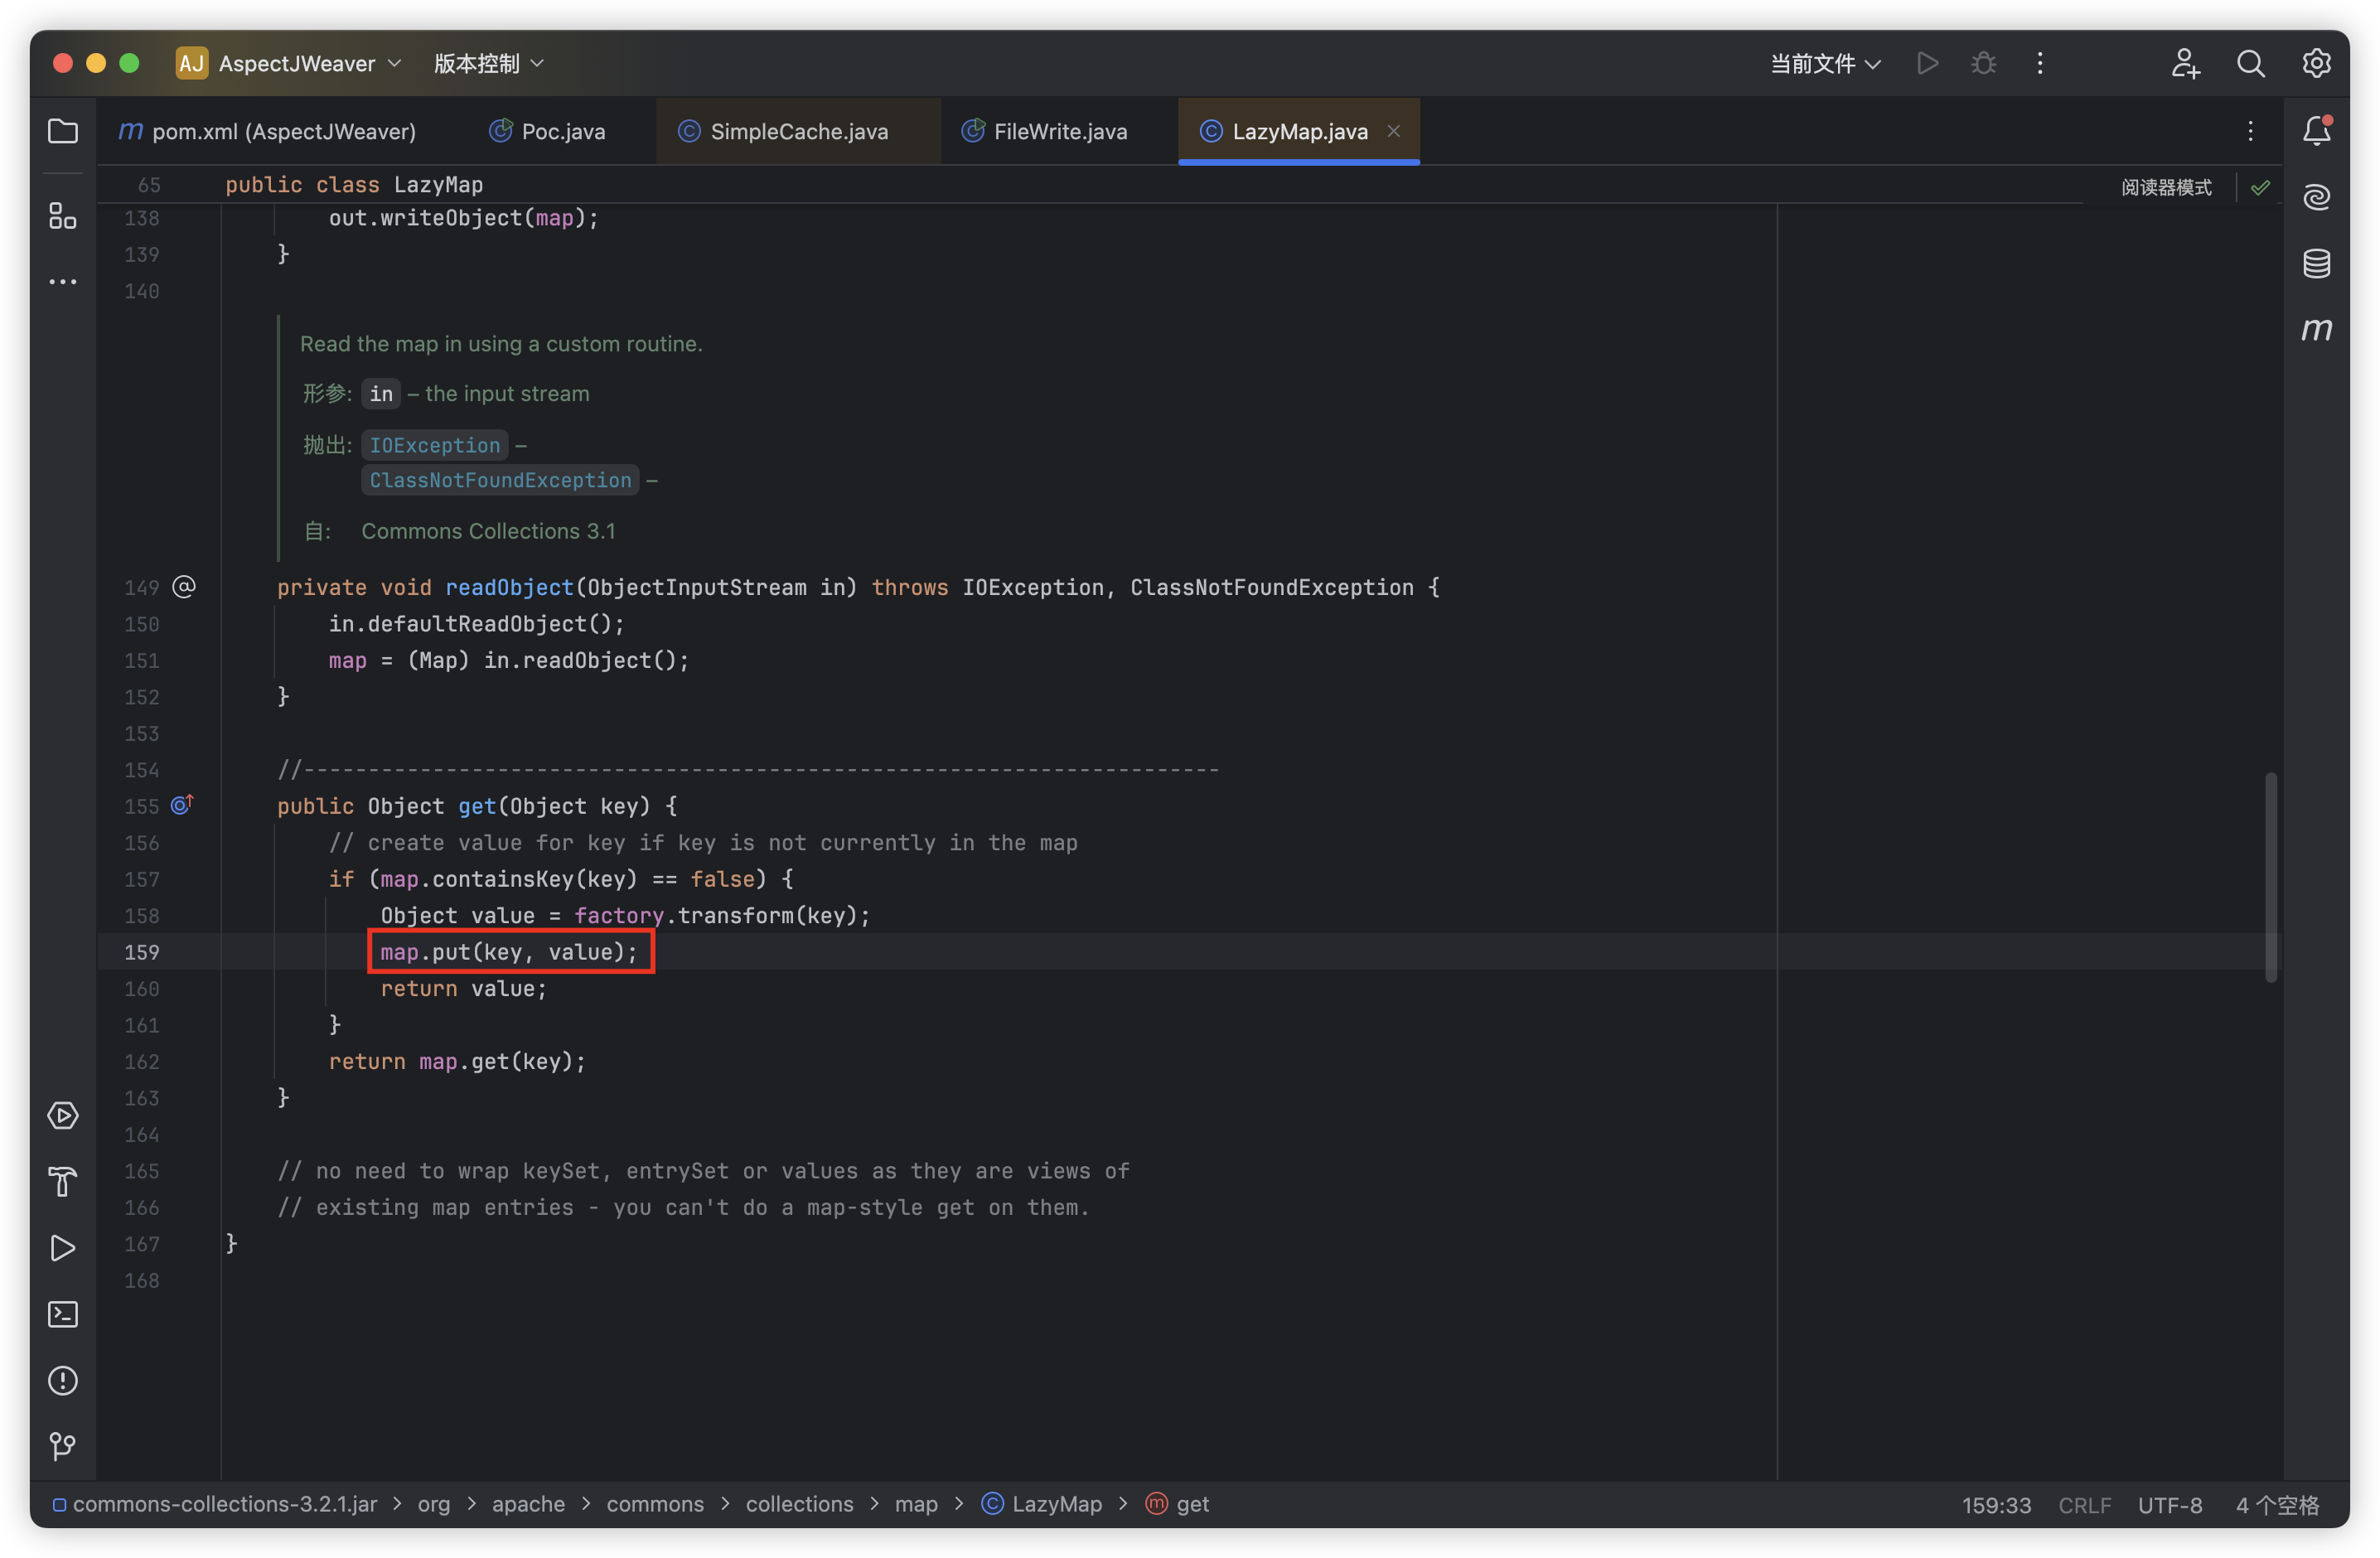Click commons-collections-3.2.1.jar breadcrumb
2380x1558 pixels.
point(215,1504)
